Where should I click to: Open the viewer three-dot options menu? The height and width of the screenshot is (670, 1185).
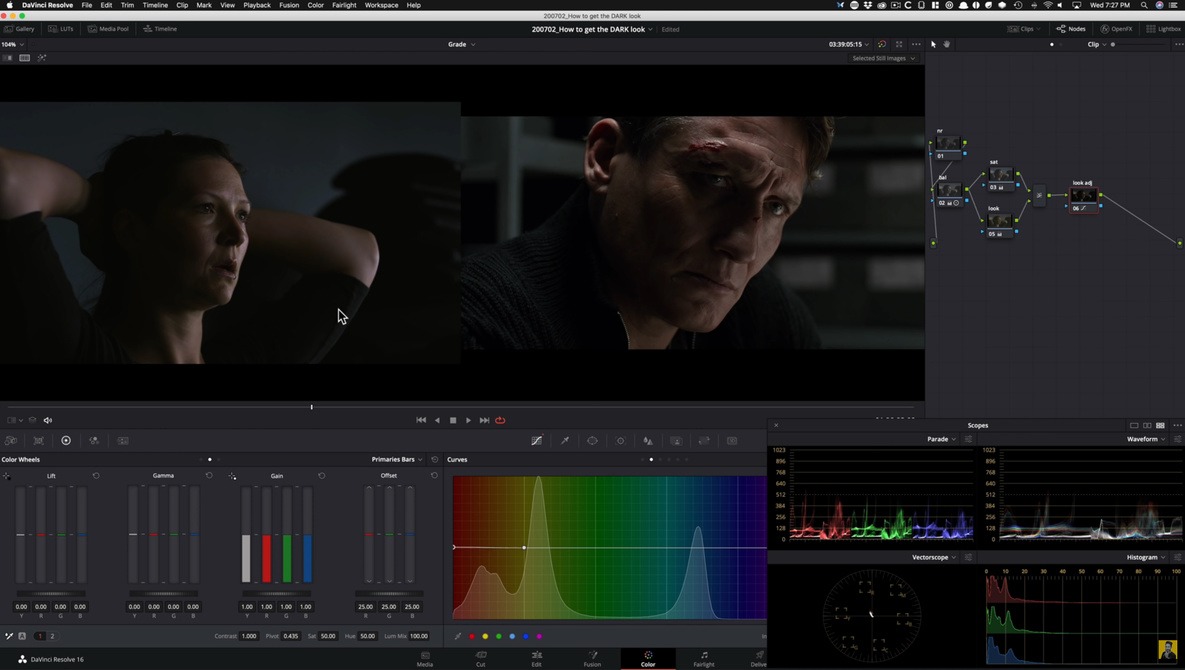click(916, 45)
